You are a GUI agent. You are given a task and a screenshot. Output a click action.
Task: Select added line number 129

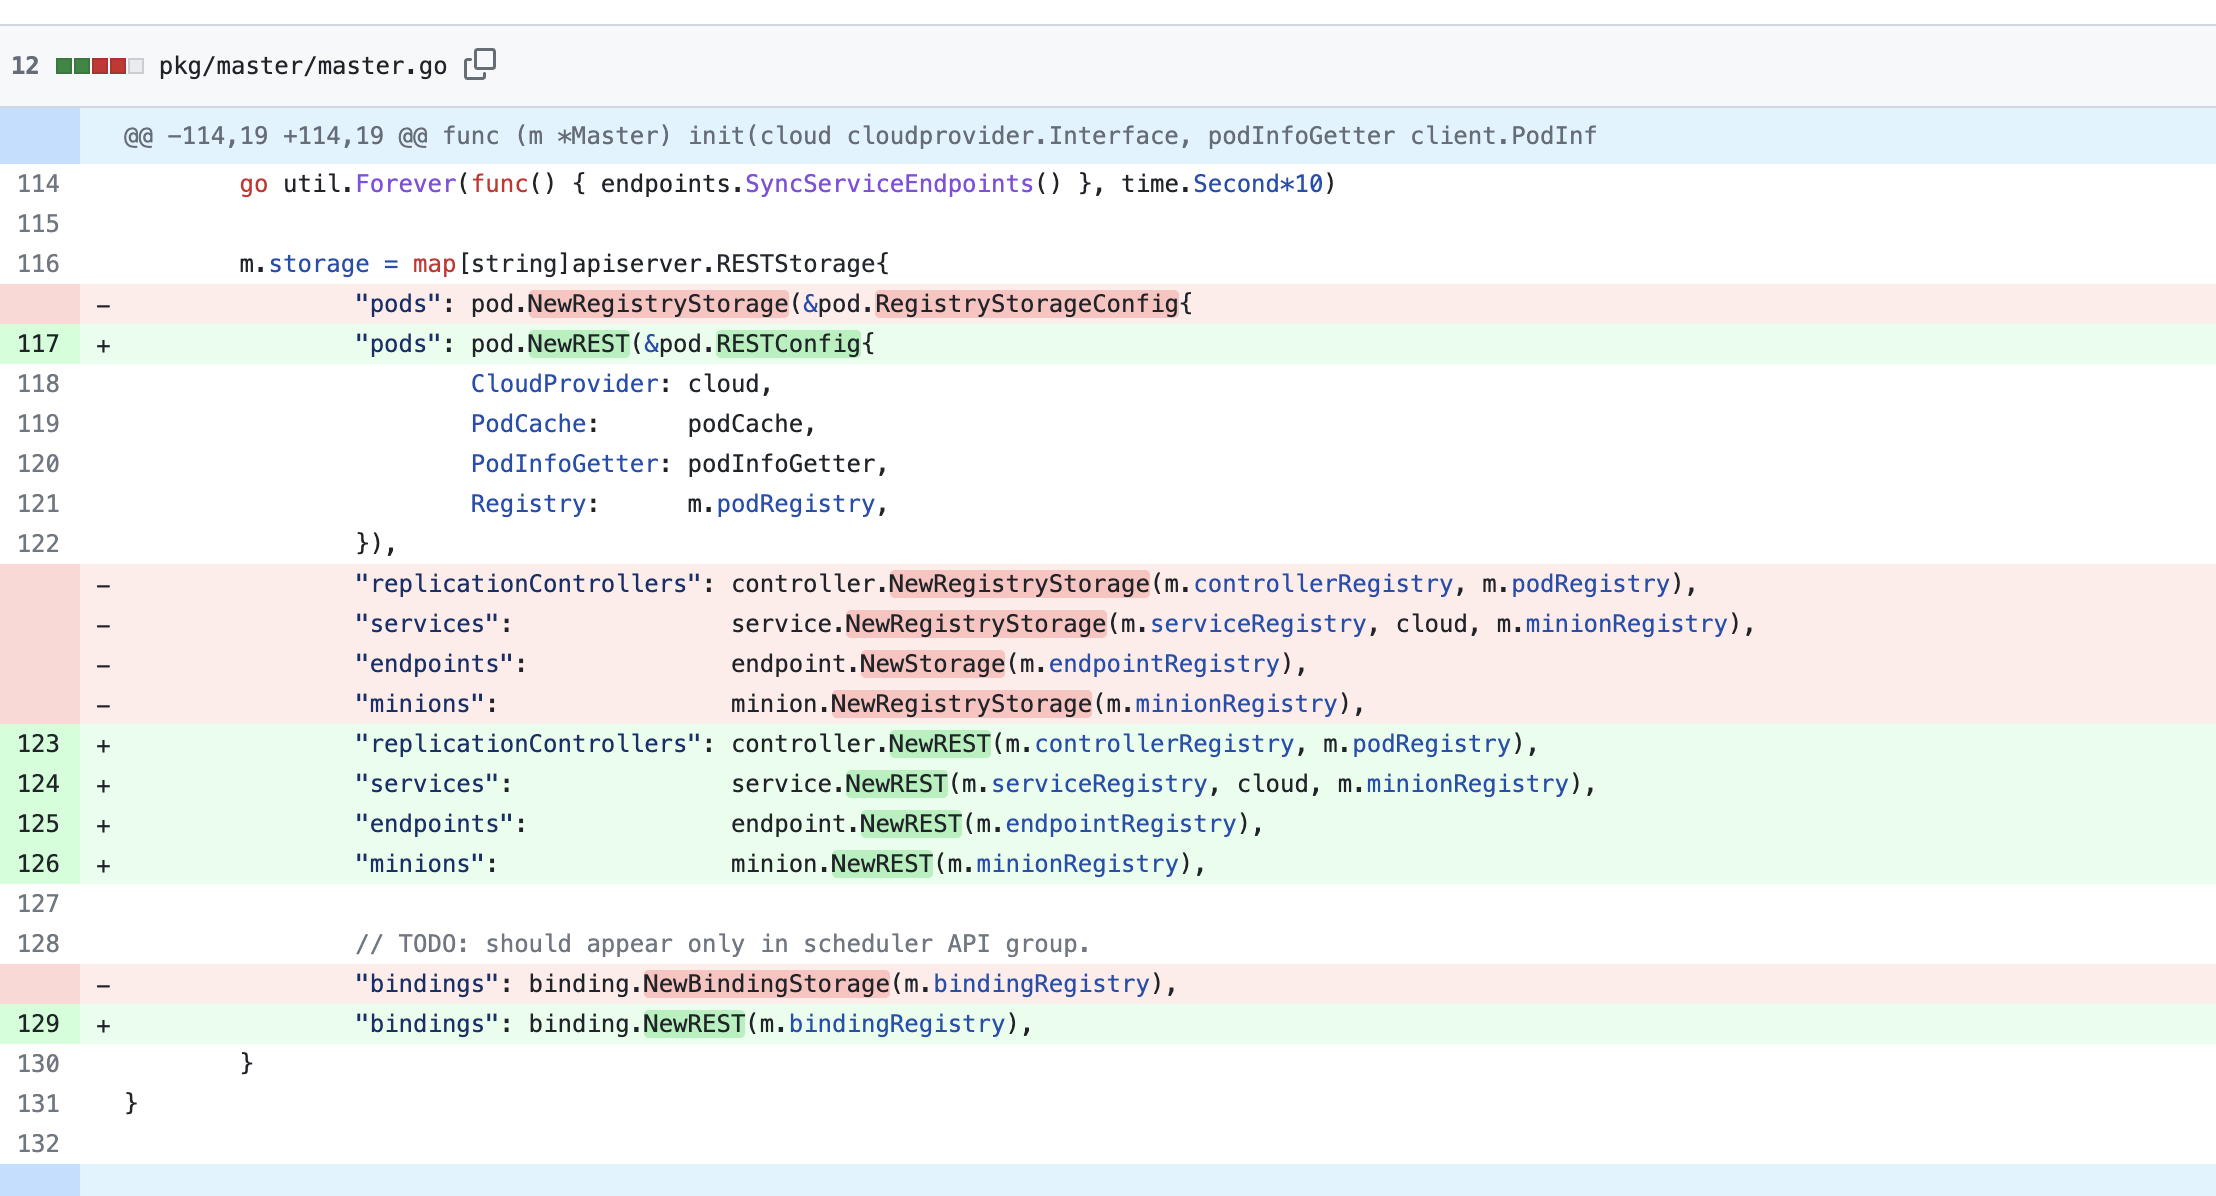39,1024
